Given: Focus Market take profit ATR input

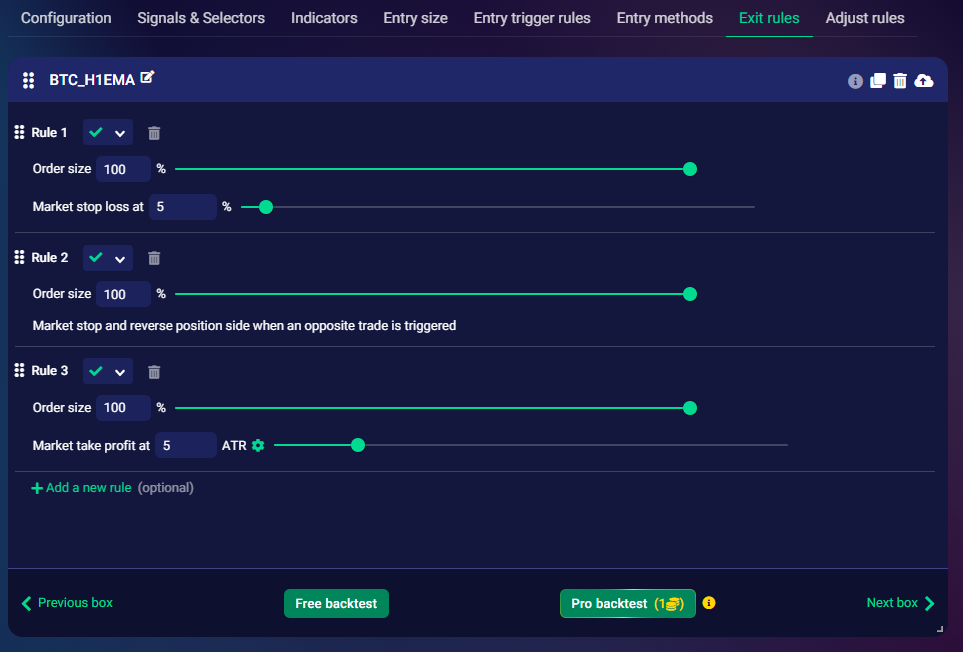Looking at the screenshot, I should point(185,445).
